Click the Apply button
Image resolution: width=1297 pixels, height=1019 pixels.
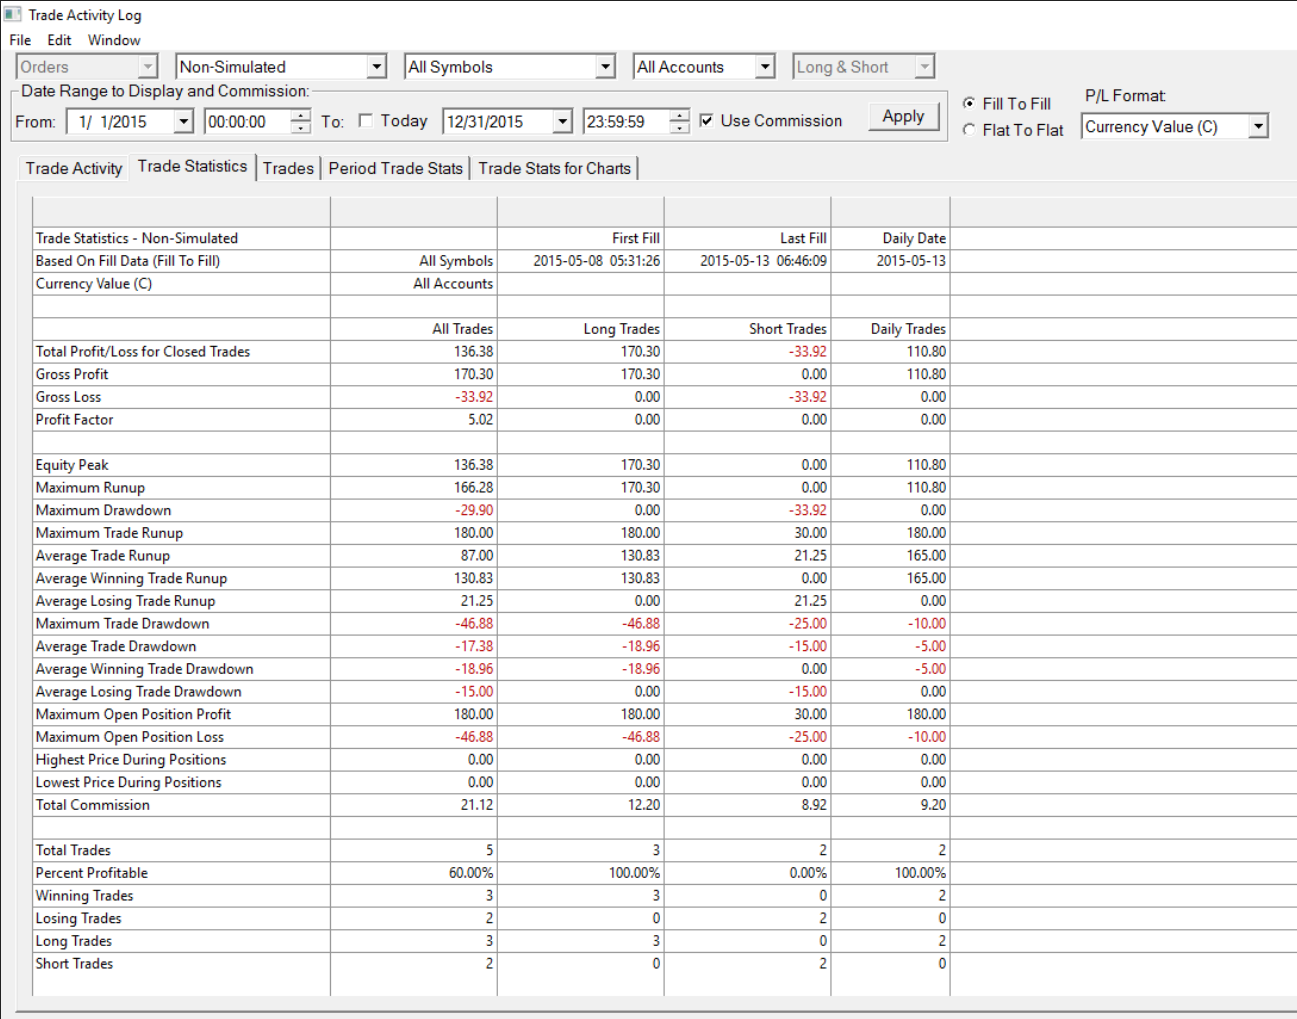[x=903, y=116]
